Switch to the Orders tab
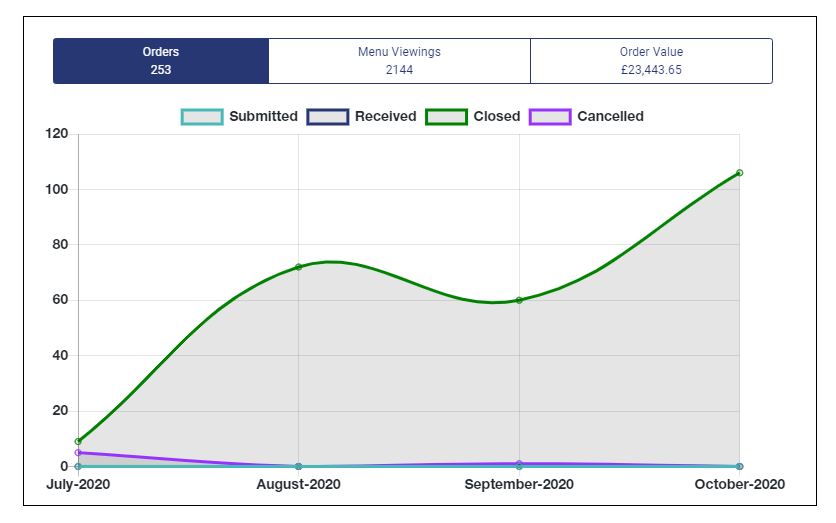The image size is (836, 523). click(x=160, y=61)
